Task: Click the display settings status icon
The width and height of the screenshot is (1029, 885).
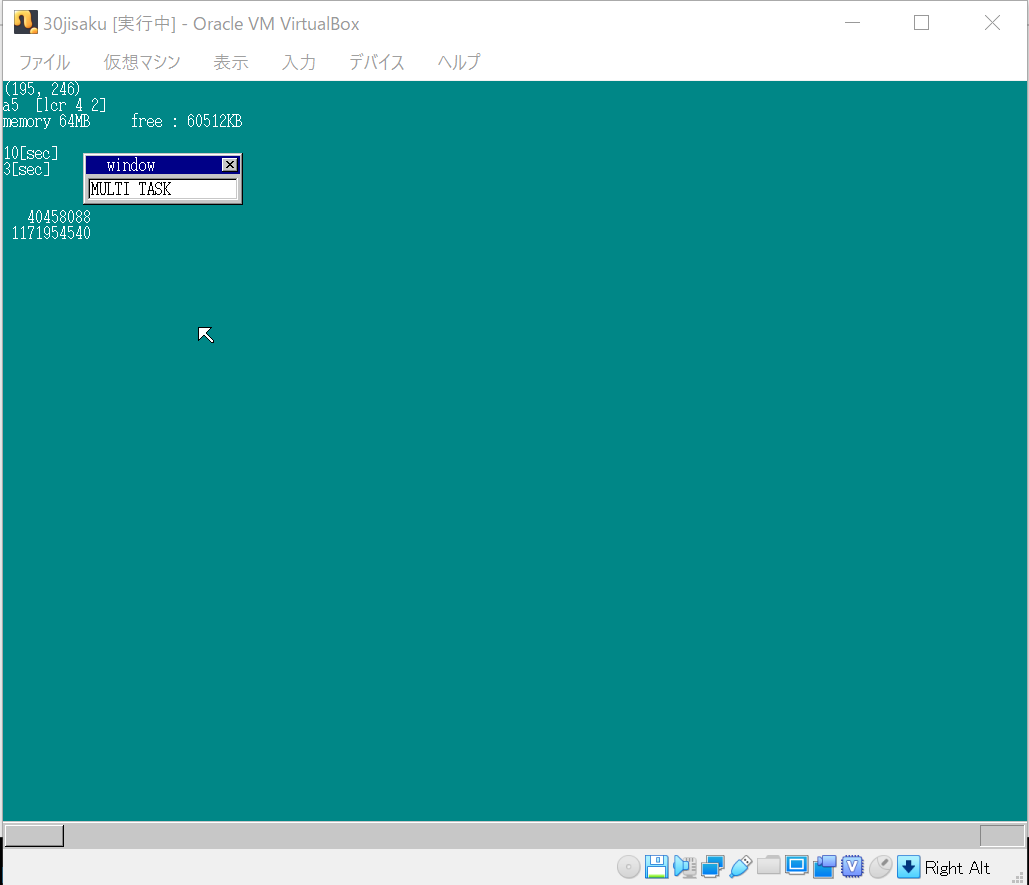Action: pyautogui.click(x=797, y=867)
